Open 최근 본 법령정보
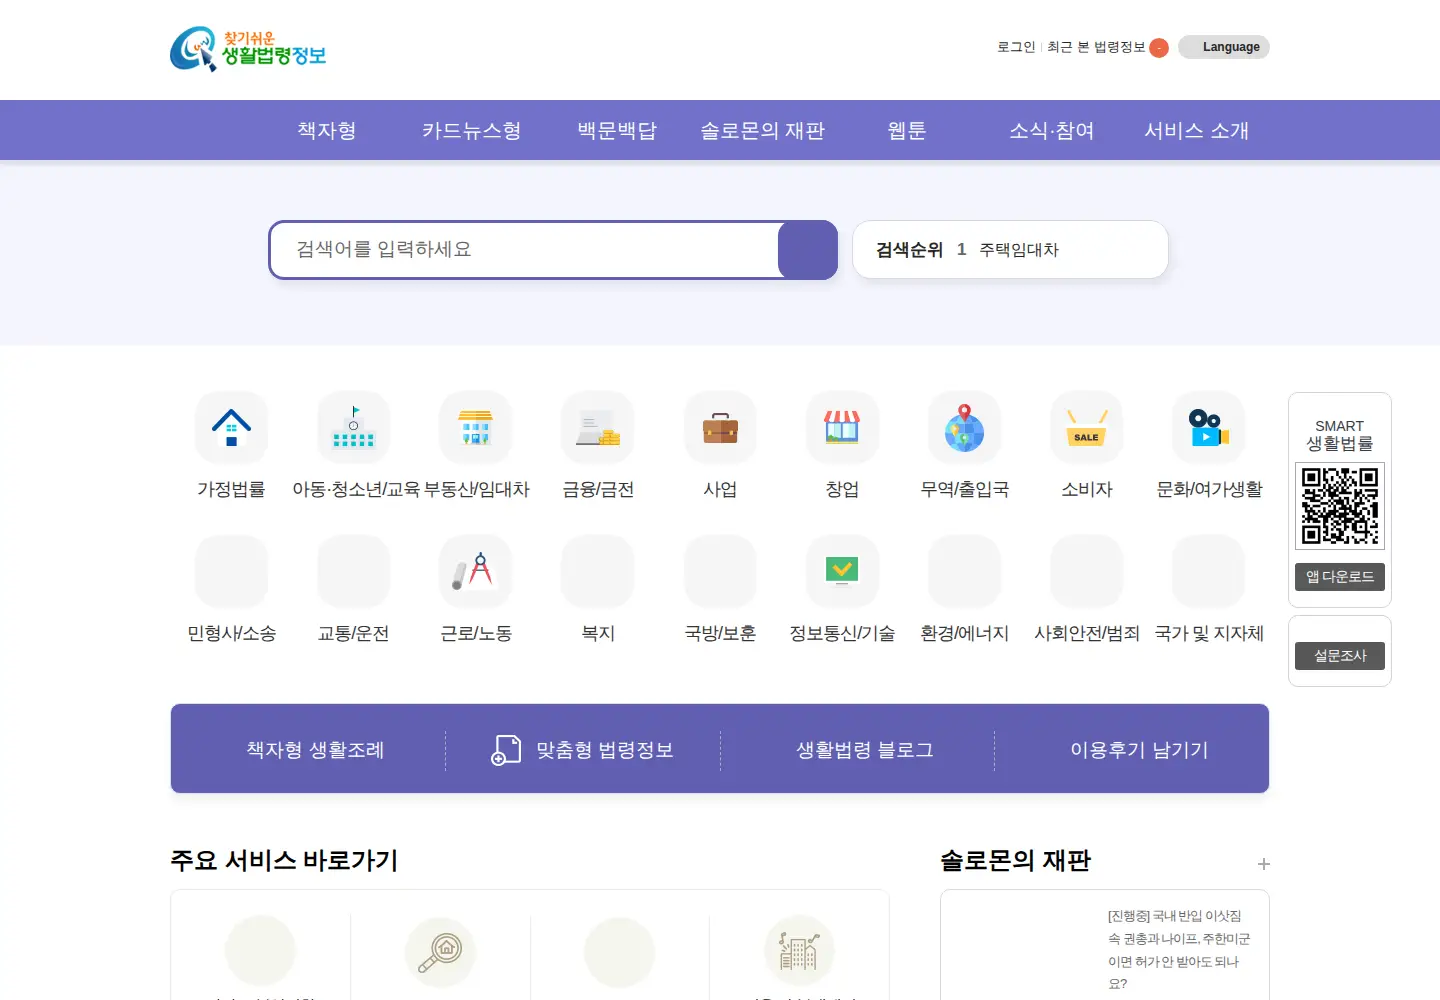 point(1096,47)
